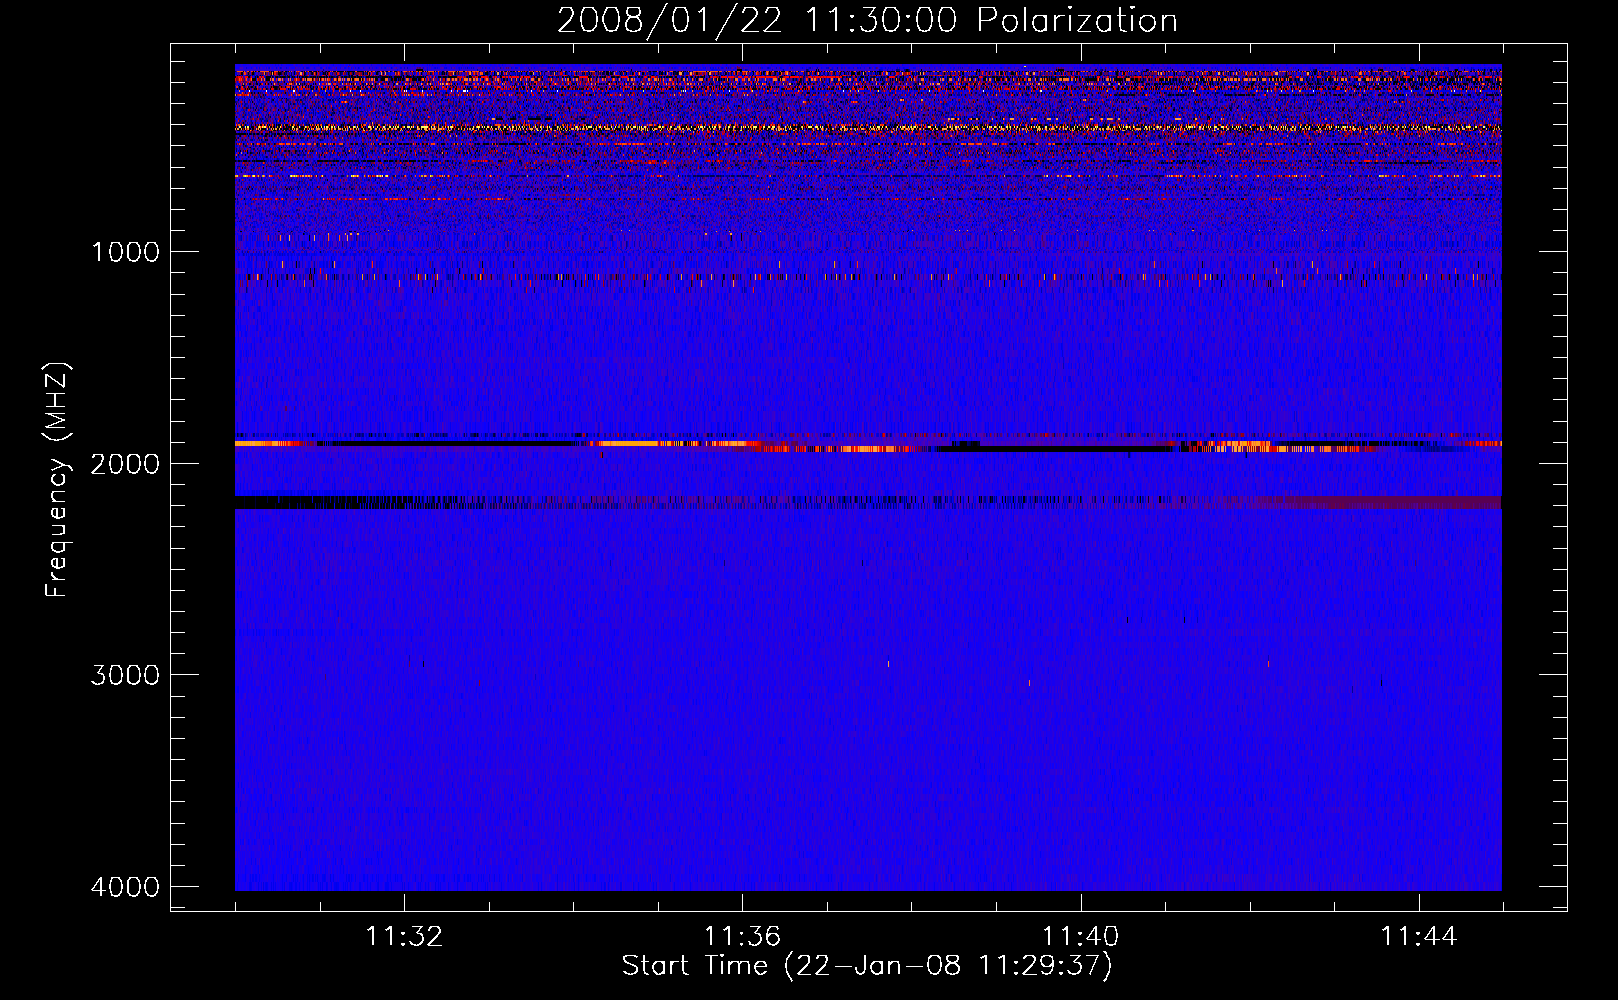The height and width of the screenshot is (1000, 1618).
Task: Click the 1000 frequency tick label
Action: (x=125, y=251)
